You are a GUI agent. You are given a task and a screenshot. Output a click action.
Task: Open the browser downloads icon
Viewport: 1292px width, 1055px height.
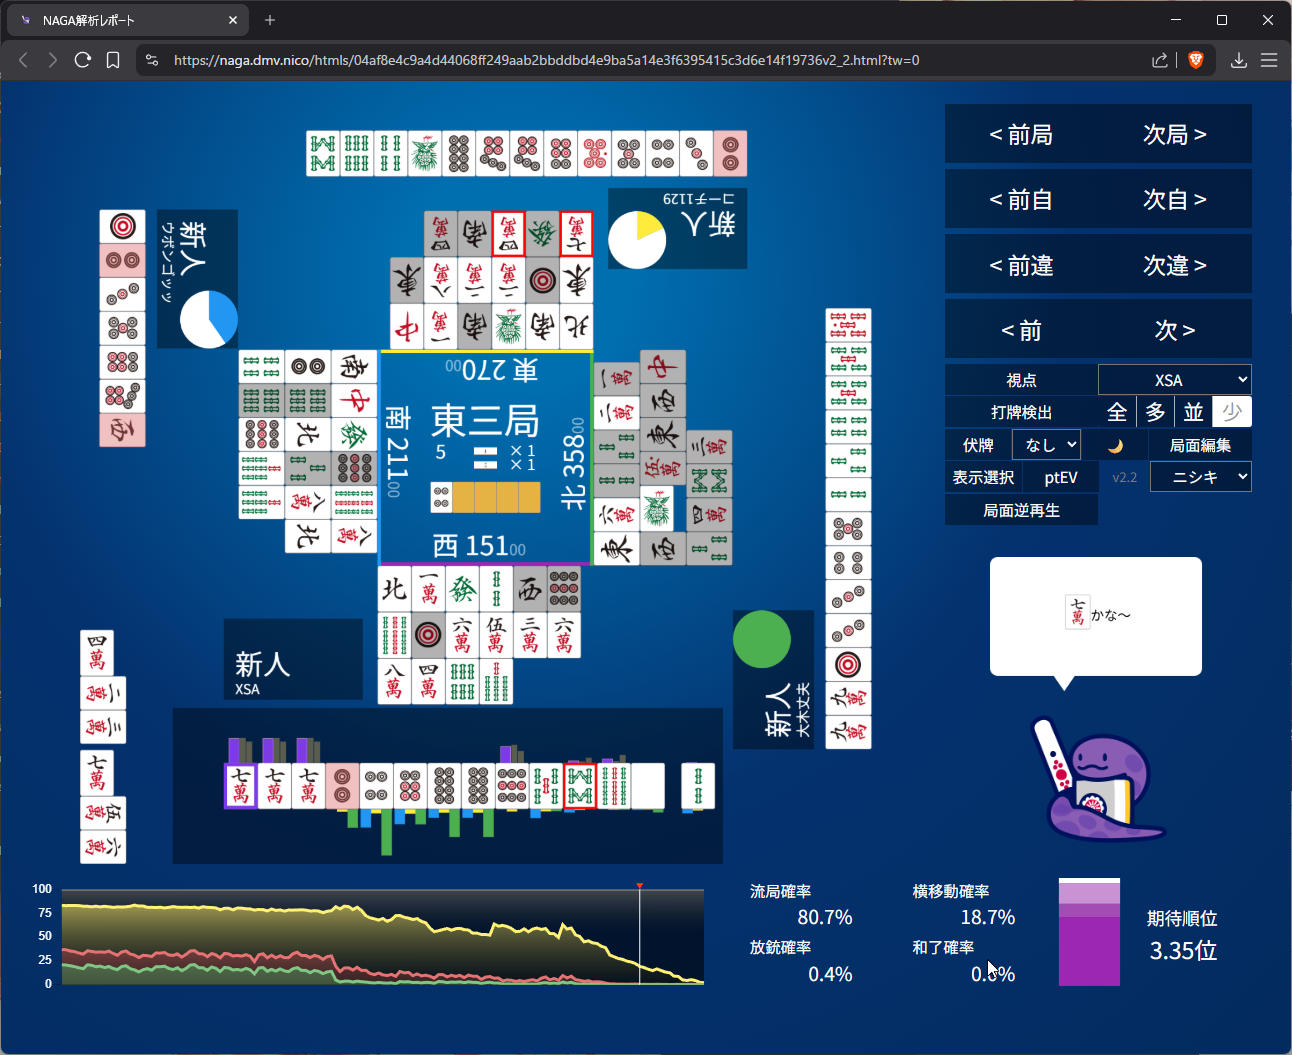(x=1238, y=60)
